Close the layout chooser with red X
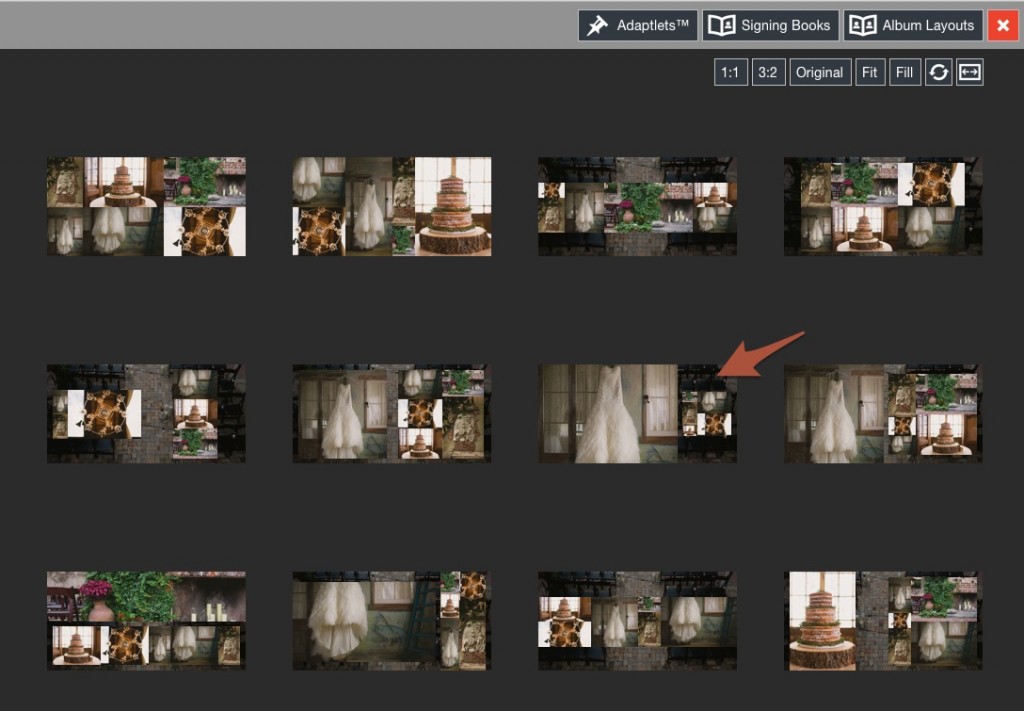The width and height of the screenshot is (1024, 711). coord(1003,25)
